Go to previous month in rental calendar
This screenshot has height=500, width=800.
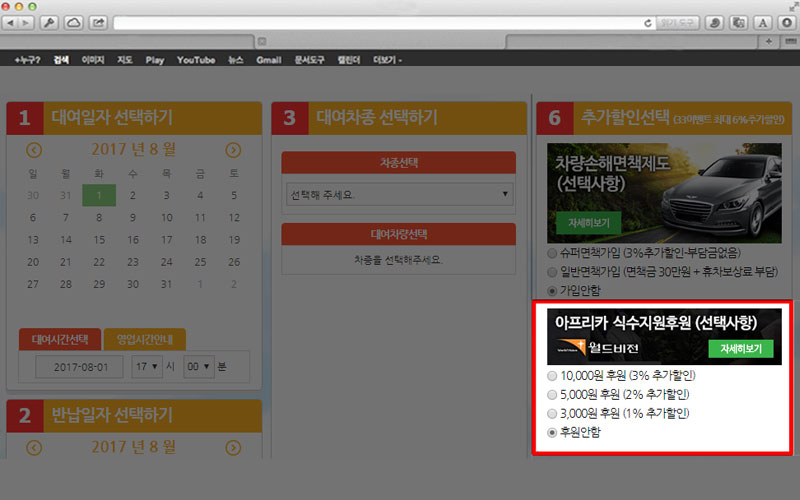[x=34, y=150]
